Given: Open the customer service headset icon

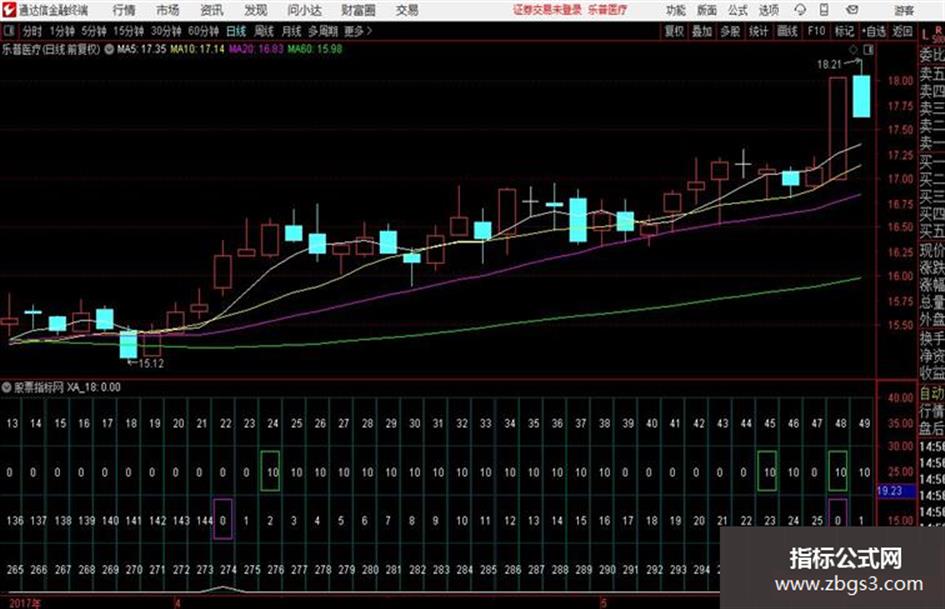Looking at the screenshot, I should (800, 10).
